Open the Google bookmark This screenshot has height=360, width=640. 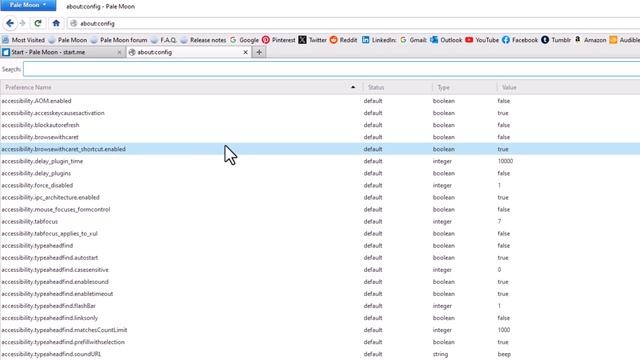pos(244,40)
